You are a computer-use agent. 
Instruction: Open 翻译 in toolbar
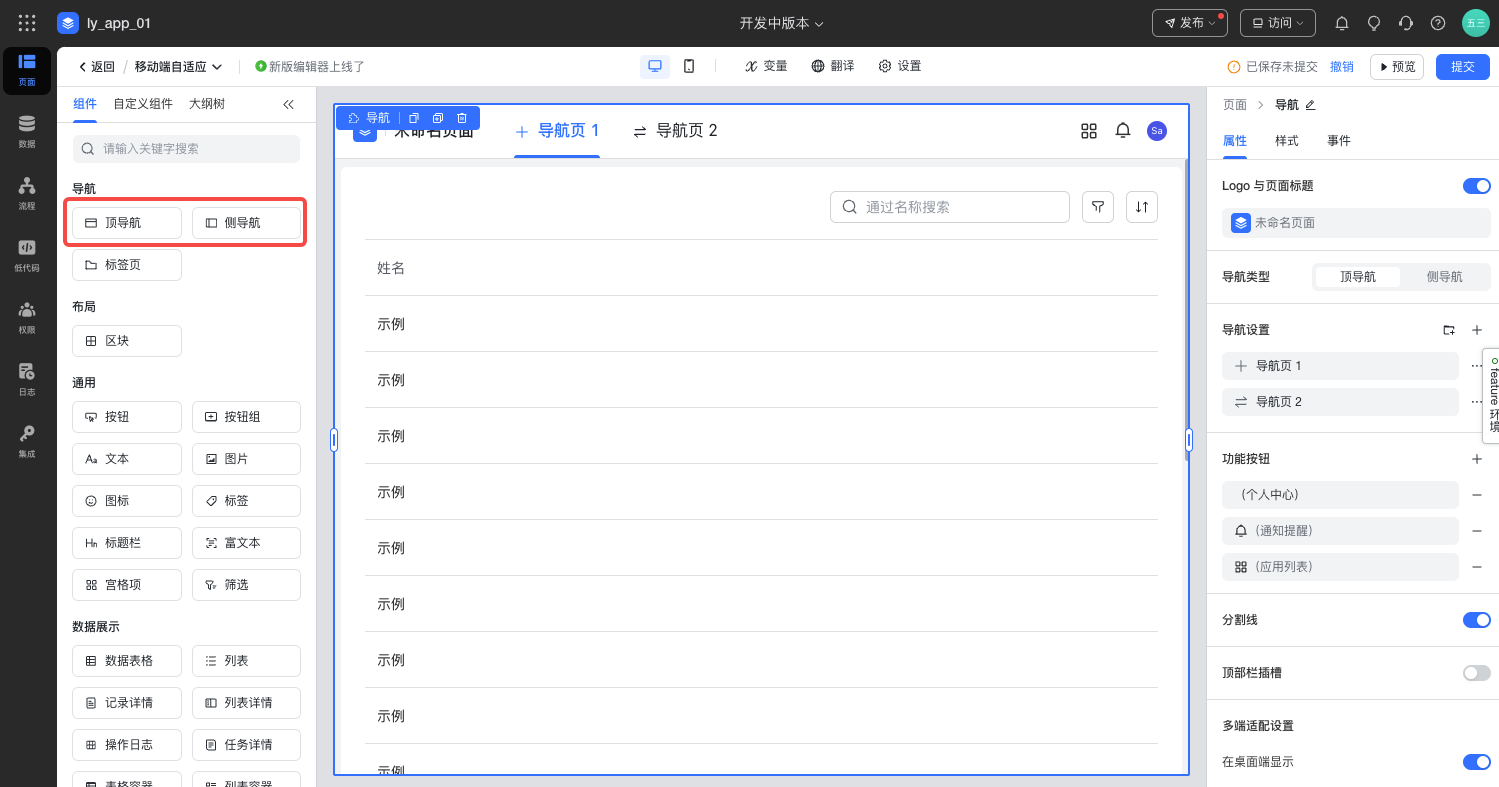[833, 66]
